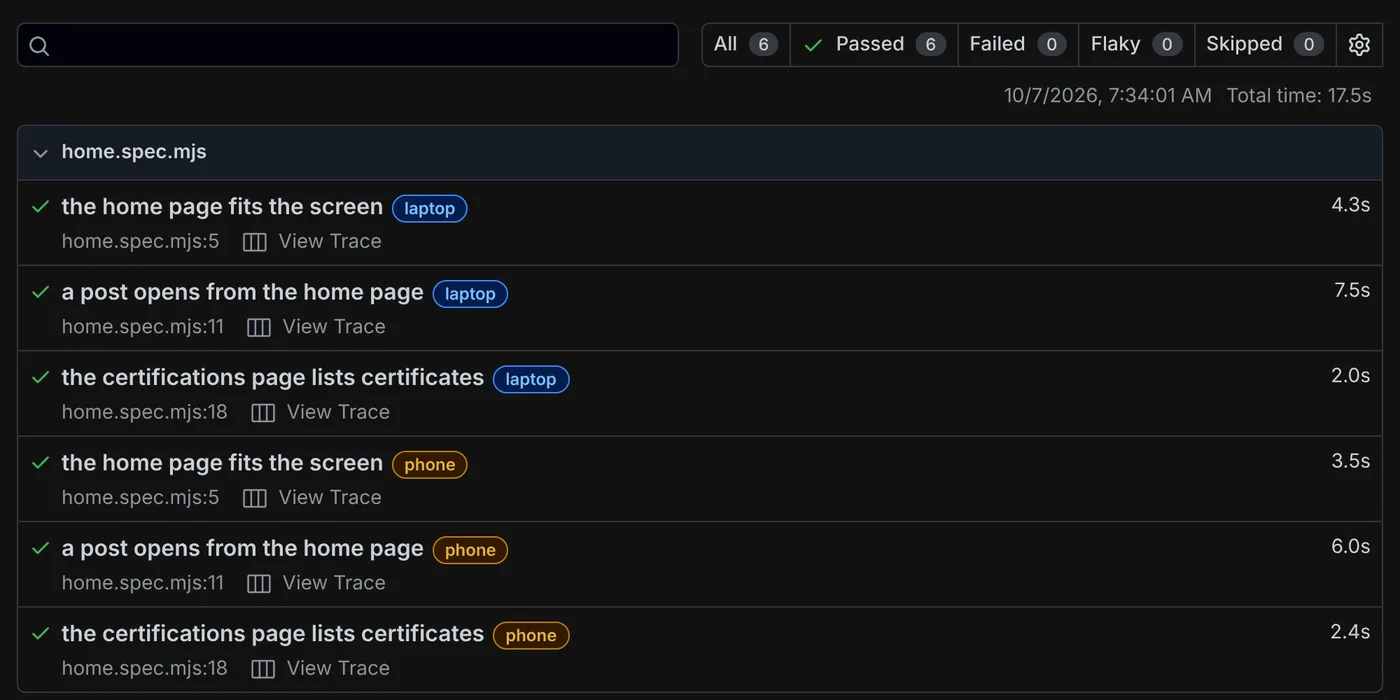Click the 2.4s duration value

(1350, 632)
